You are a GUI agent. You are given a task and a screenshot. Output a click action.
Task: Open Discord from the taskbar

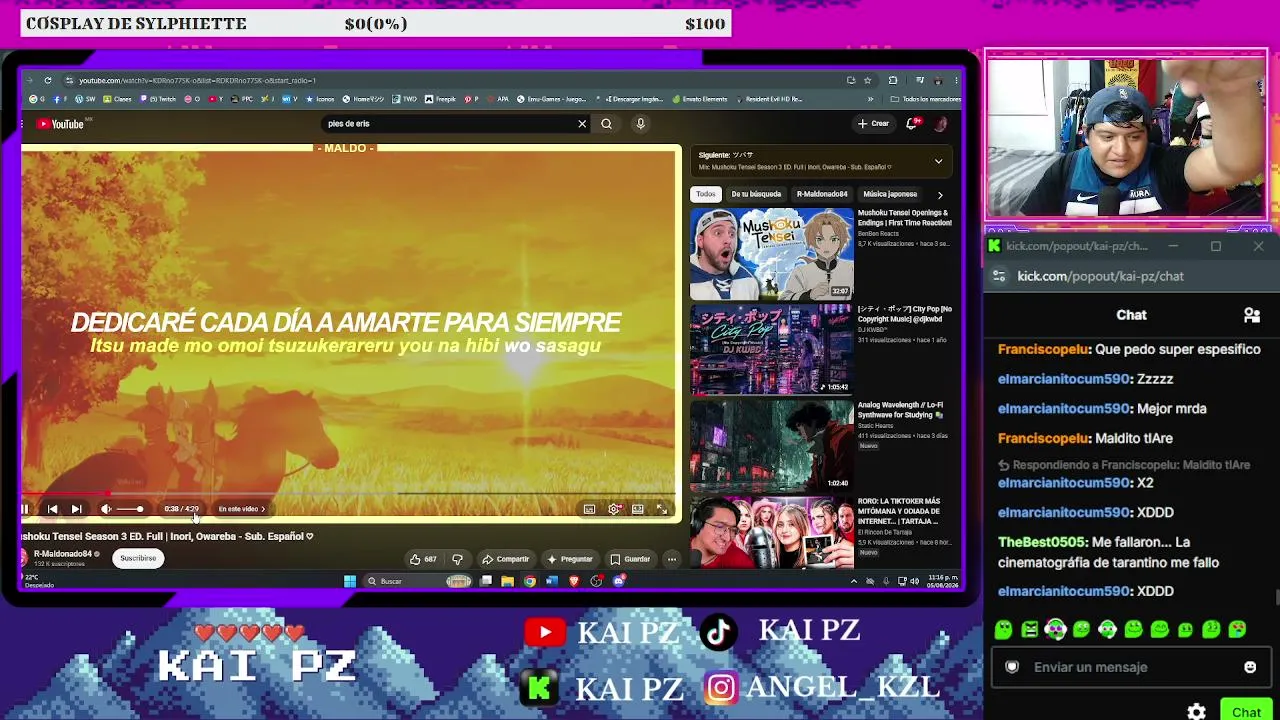(x=619, y=581)
